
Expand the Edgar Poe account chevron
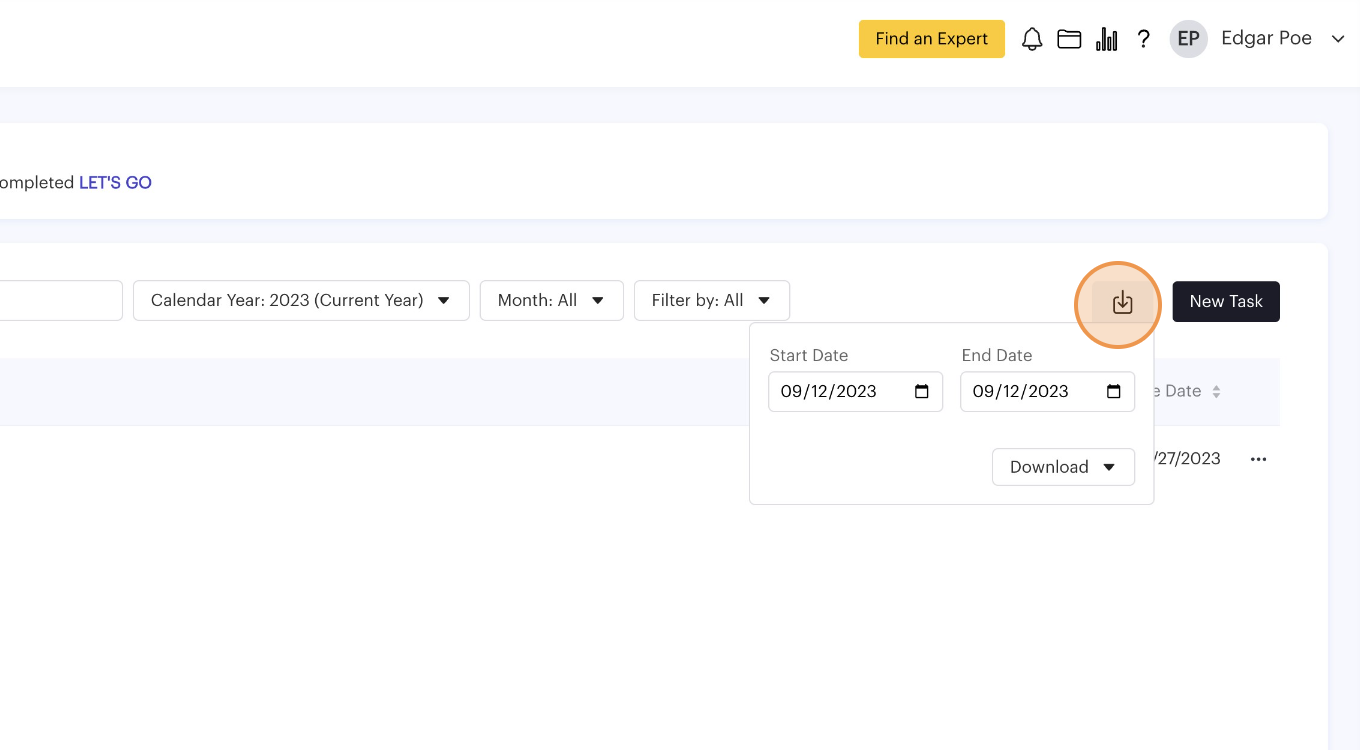click(x=1338, y=39)
